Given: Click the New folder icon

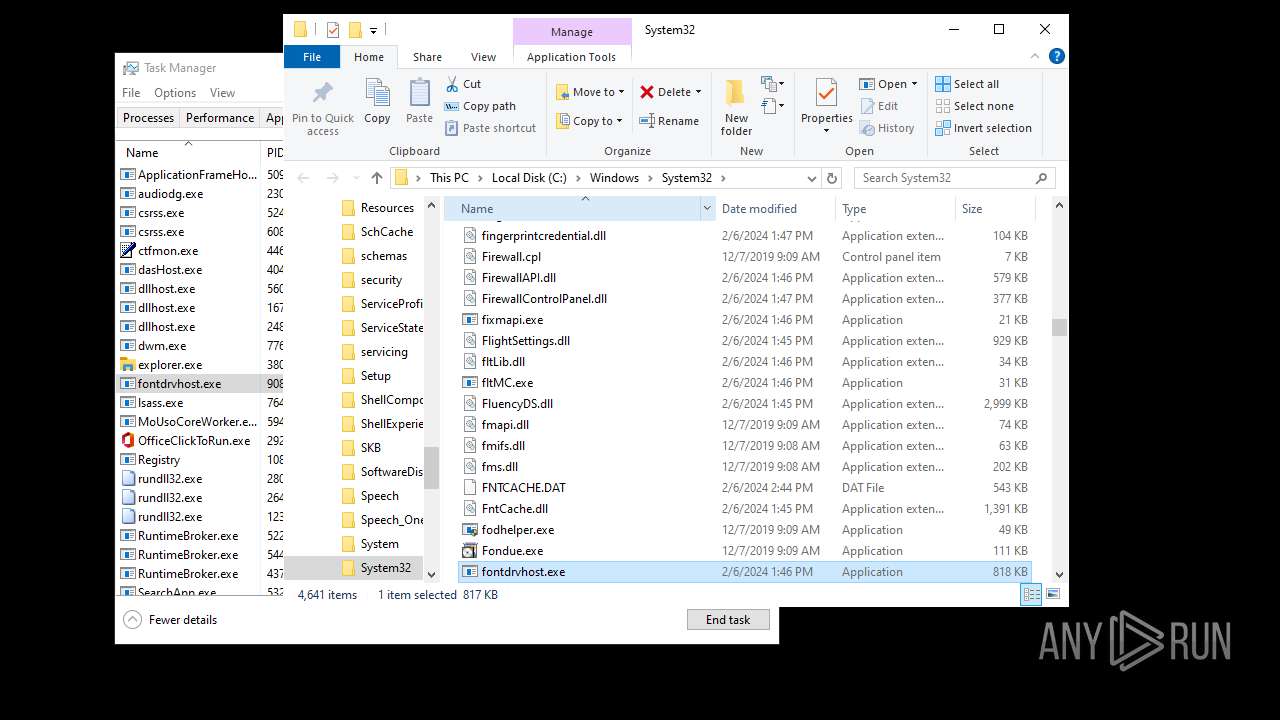Looking at the screenshot, I should pyautogui.click(x=736, y=92).
